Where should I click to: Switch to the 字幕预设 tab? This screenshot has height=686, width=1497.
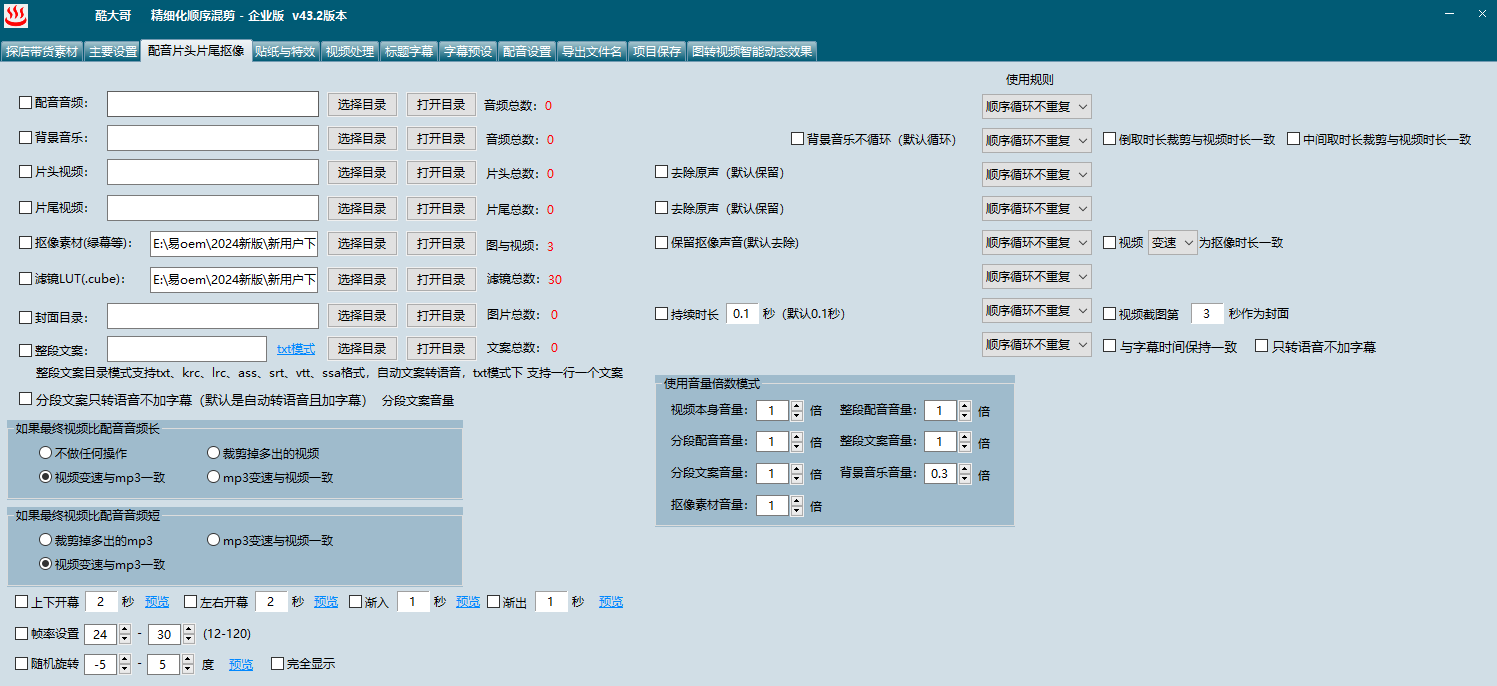click(468, 52)
